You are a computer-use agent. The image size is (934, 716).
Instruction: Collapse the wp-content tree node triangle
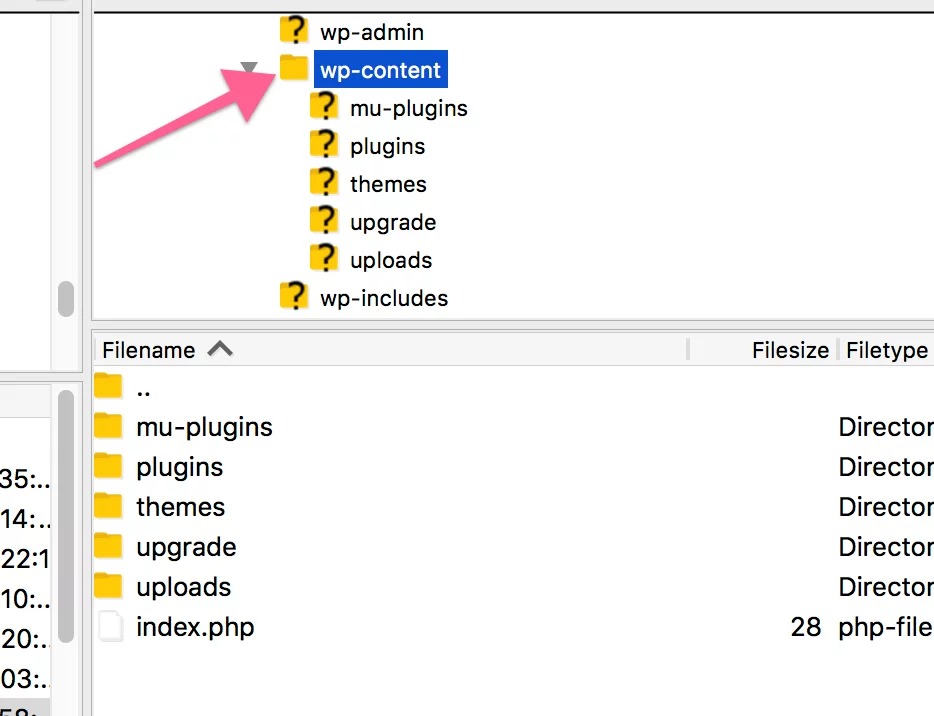[248, 67]
